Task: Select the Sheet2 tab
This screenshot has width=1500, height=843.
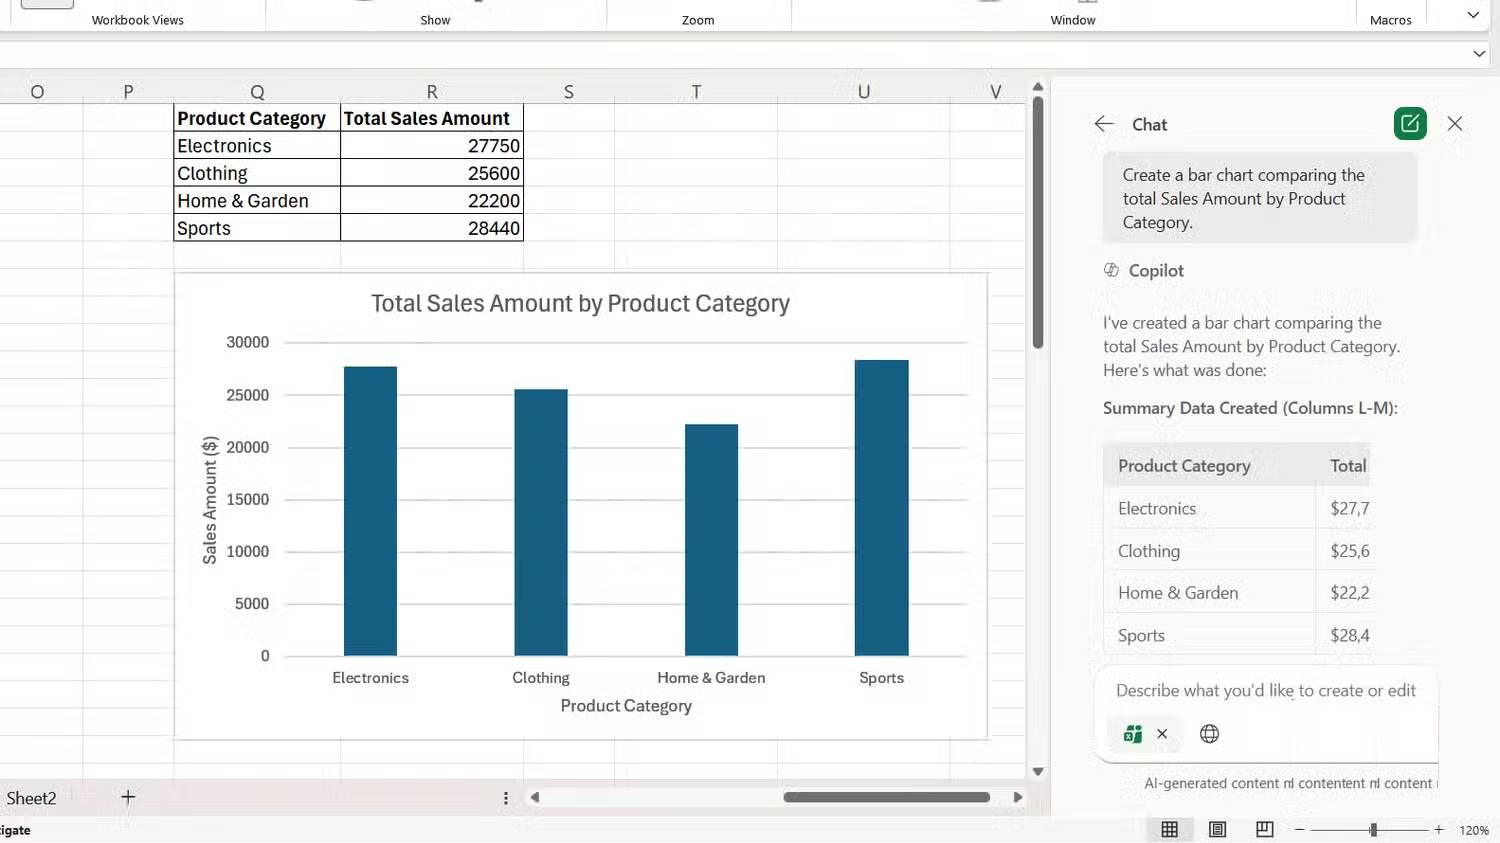Action: point(31,797)
